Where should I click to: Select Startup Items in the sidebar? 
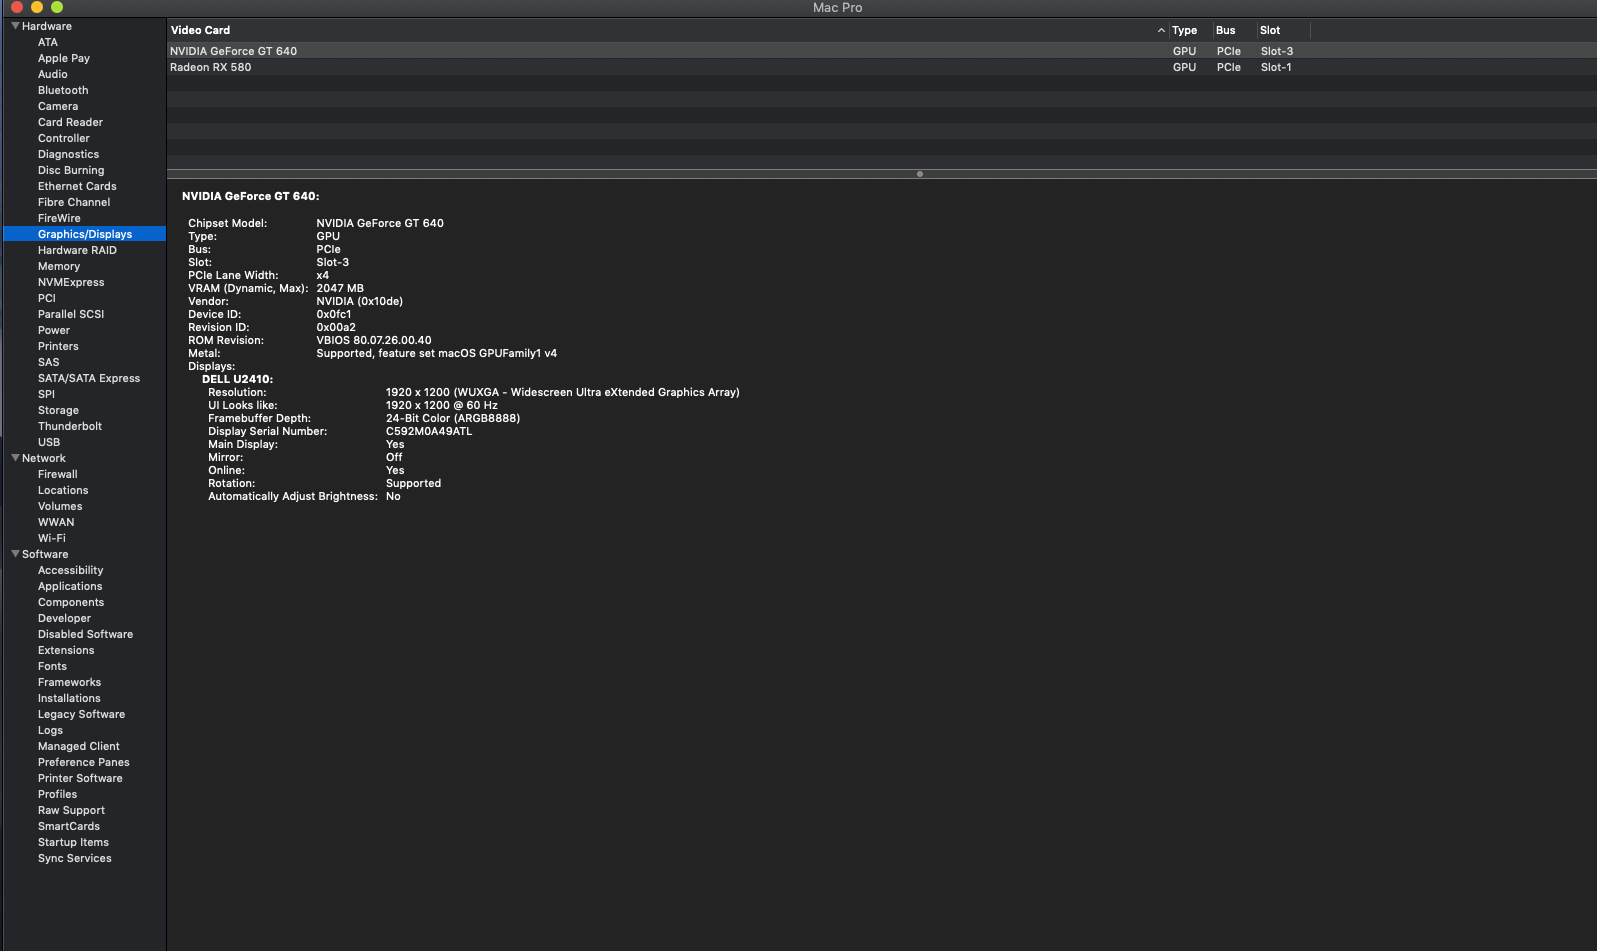[73, 842]
